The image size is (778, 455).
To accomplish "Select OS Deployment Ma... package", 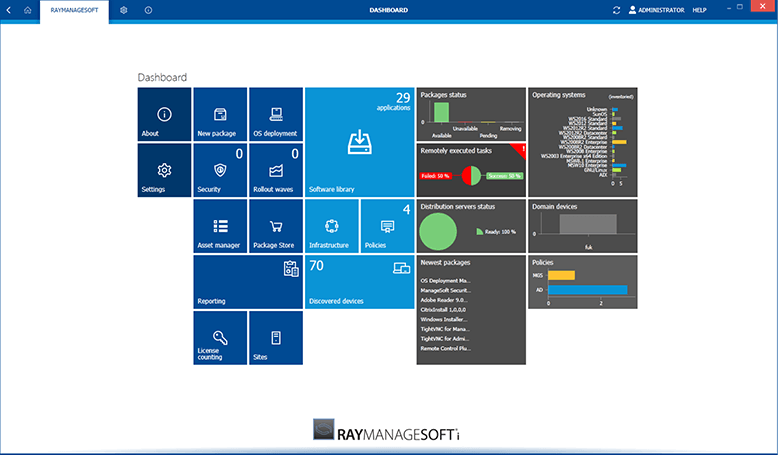I will 446,281.
